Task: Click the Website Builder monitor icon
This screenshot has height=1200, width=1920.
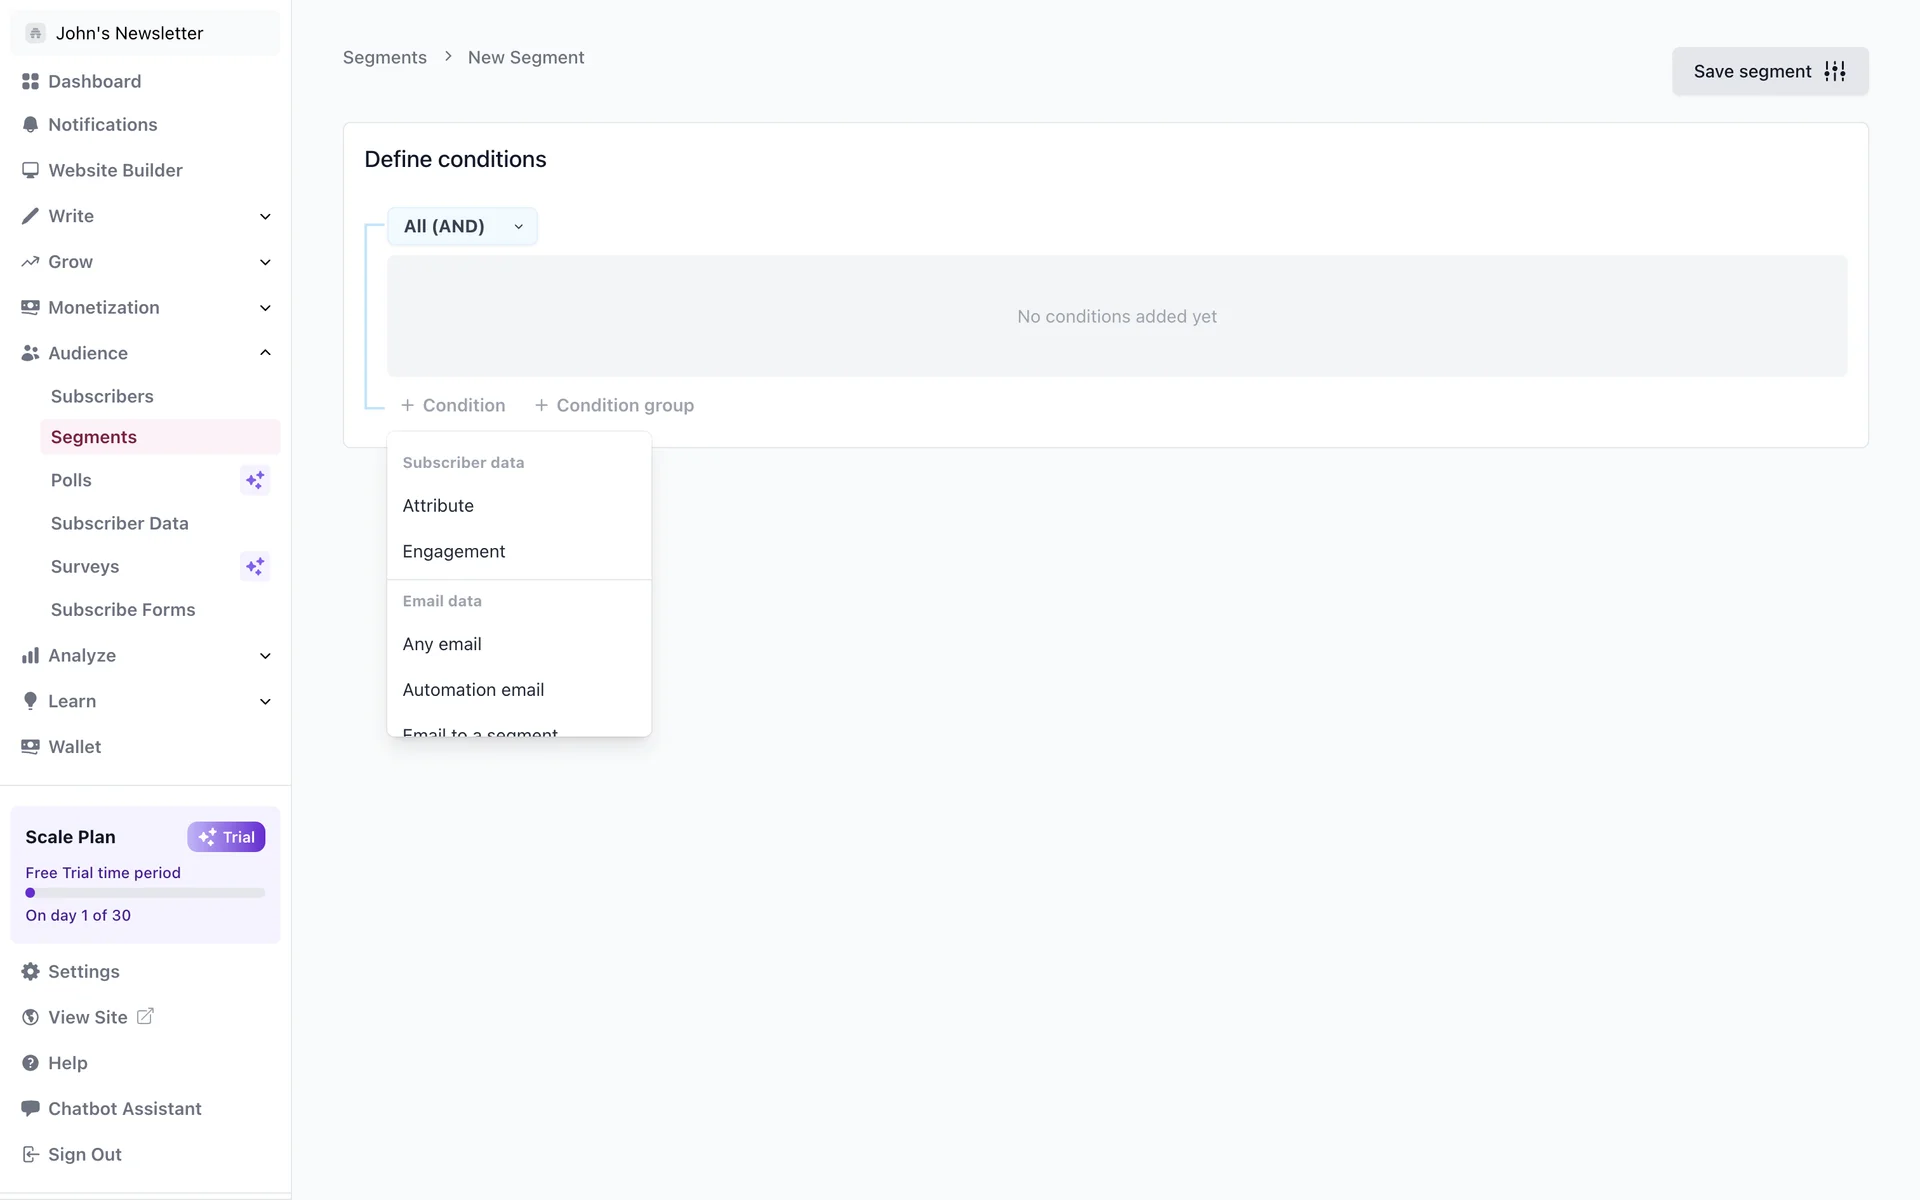Action: click(30, 170)
